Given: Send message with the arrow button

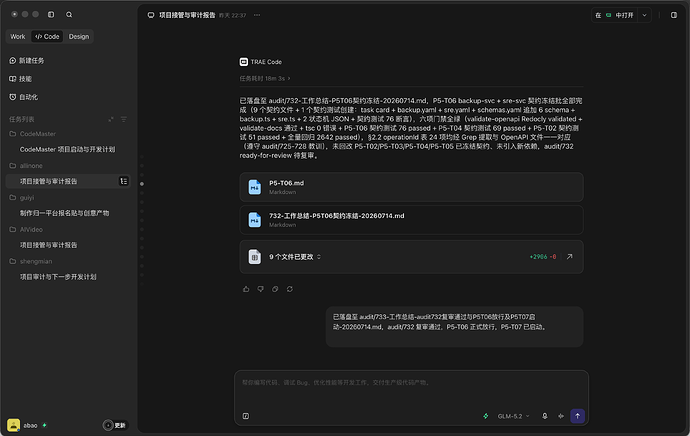Looking at the screenshot, I should [x=577, y=416].
